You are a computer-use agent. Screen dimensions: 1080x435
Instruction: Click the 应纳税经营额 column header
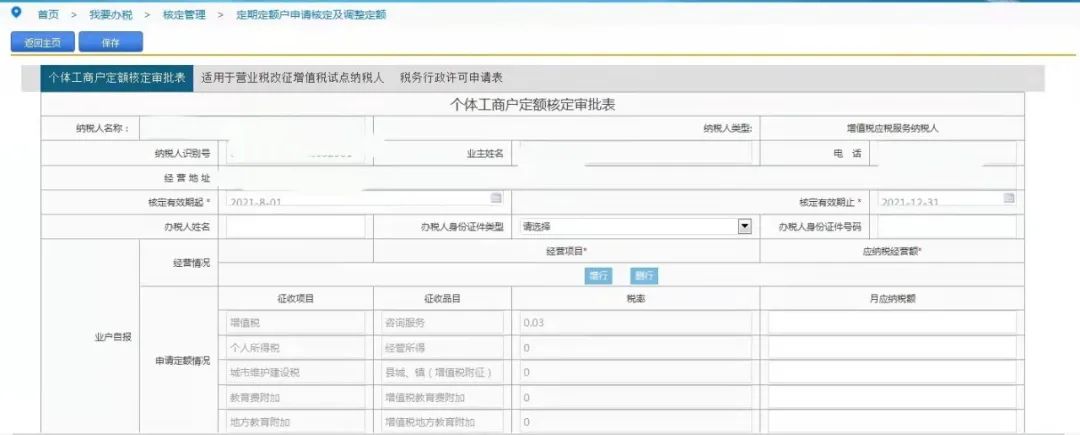click(892, 252)
